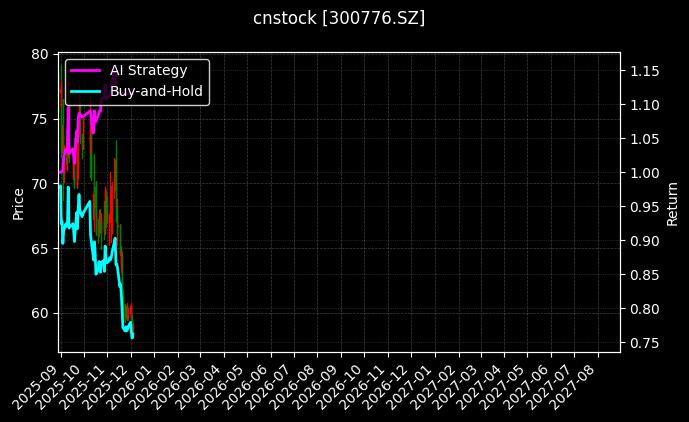Select the AI Strategy legend label

point(148,70)
